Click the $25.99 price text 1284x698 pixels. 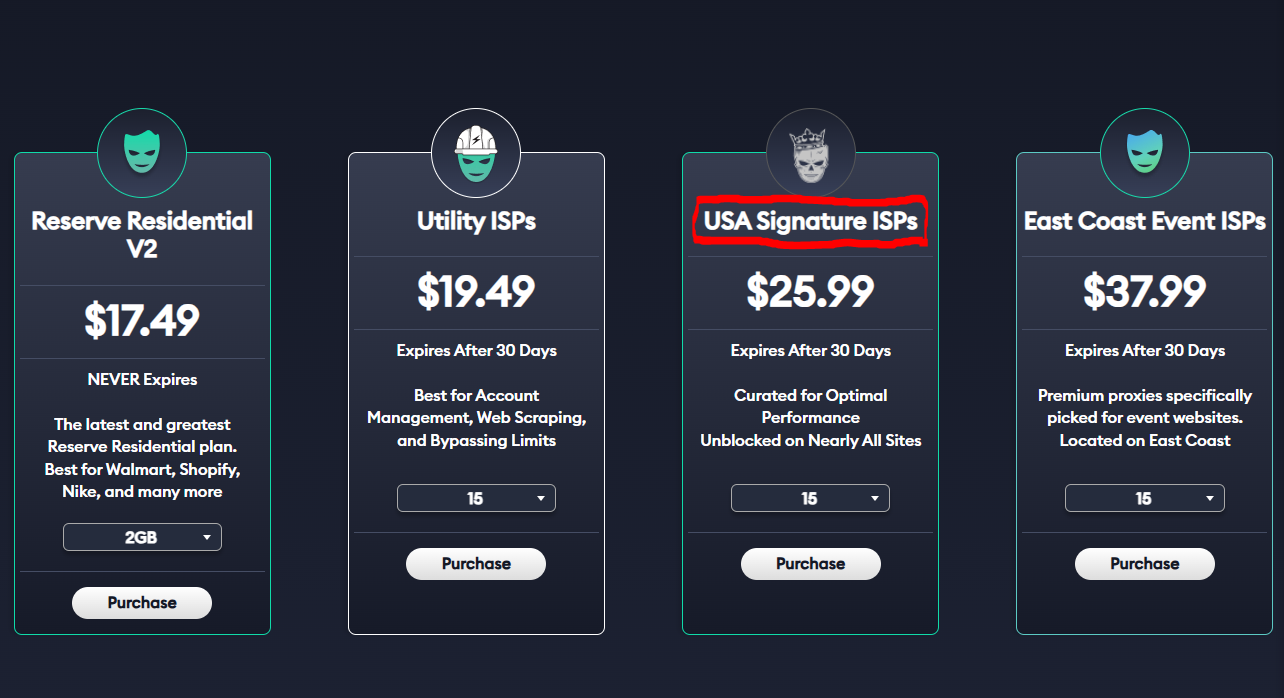[810, 292]
